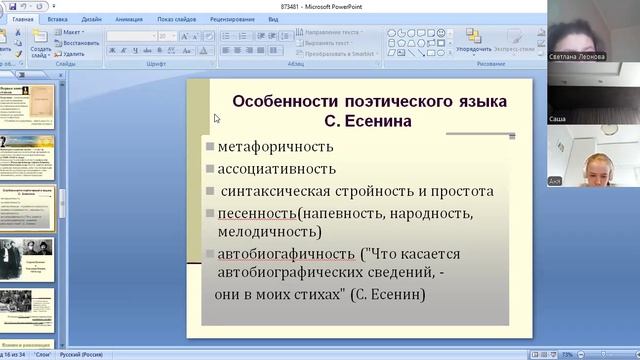Save the presentation from quick access toolbar

pos(13,7)
